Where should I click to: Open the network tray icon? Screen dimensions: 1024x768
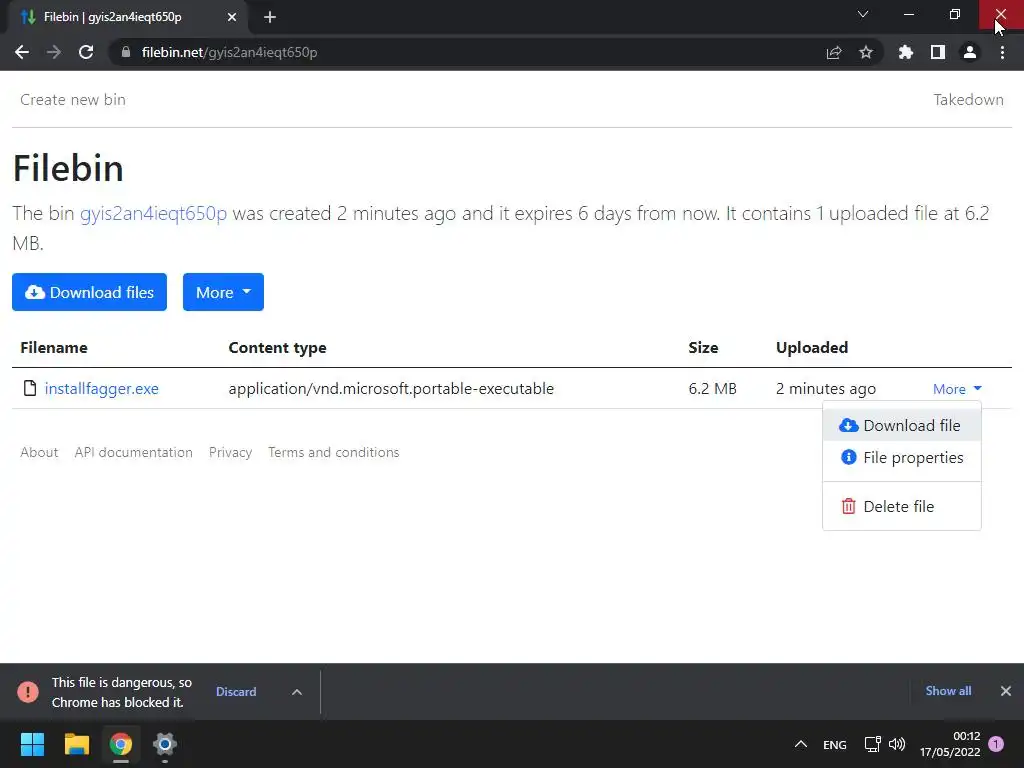click(x=872, y=744)
